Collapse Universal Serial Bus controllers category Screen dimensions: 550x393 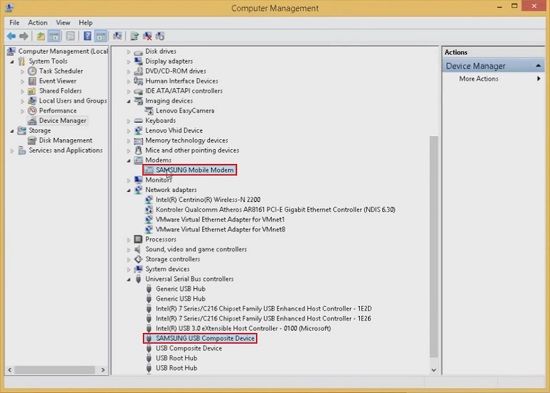click(x=129, y=280)
